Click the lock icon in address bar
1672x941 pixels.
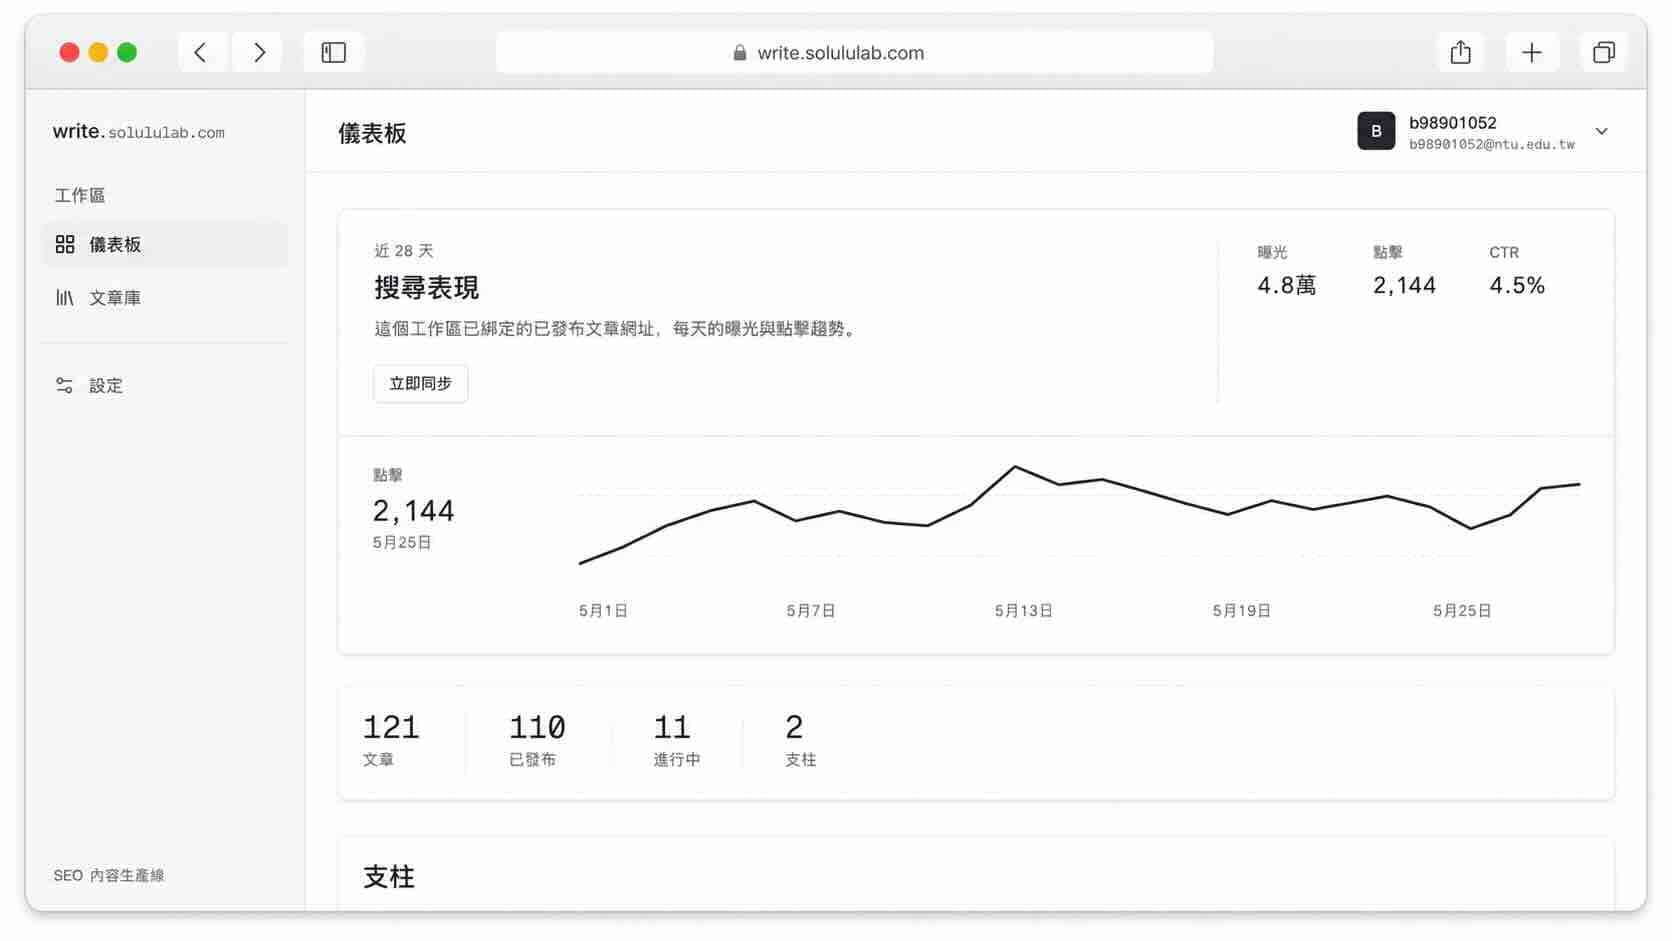point(740,53)
